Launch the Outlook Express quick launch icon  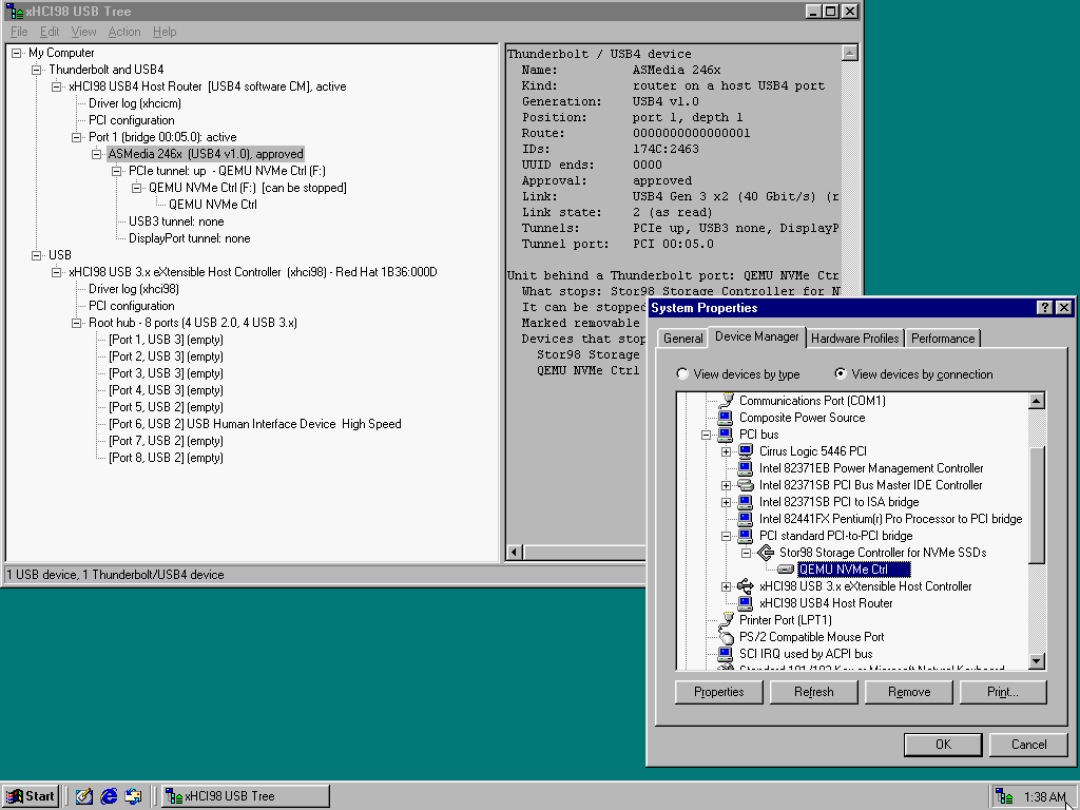(x=133, y=796)
